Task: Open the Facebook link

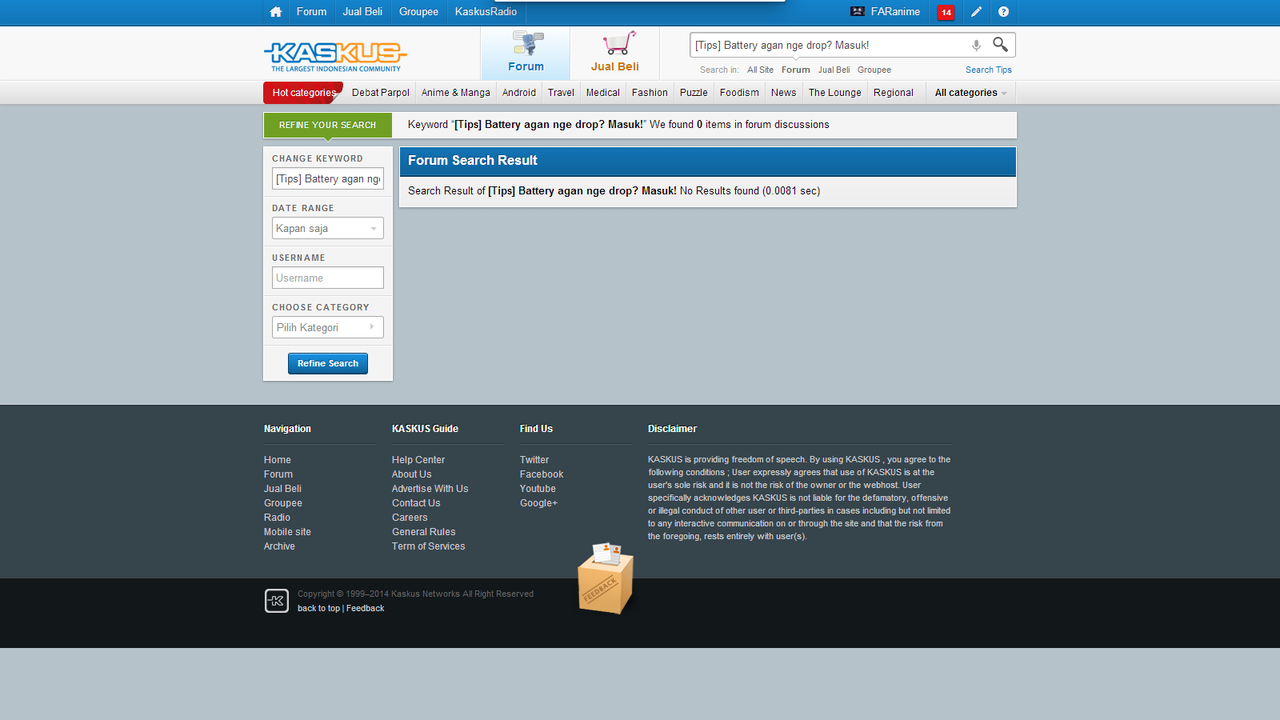Action: (x=542, y=475)
